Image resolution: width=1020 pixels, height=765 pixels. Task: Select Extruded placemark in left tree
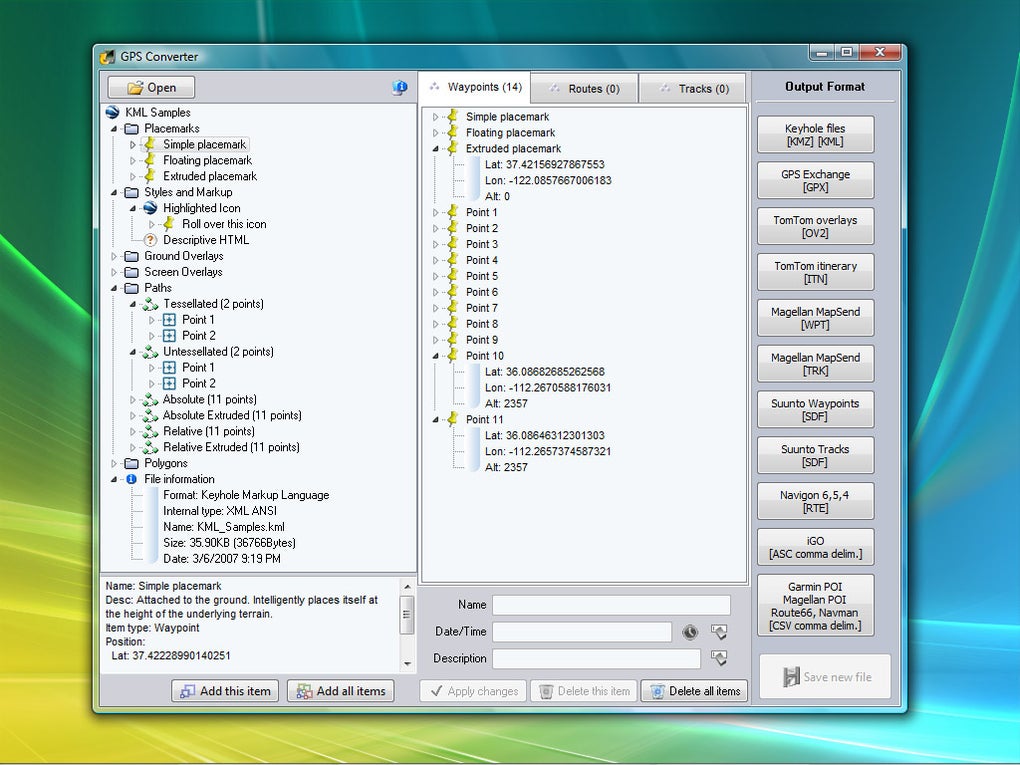point(209,176)
